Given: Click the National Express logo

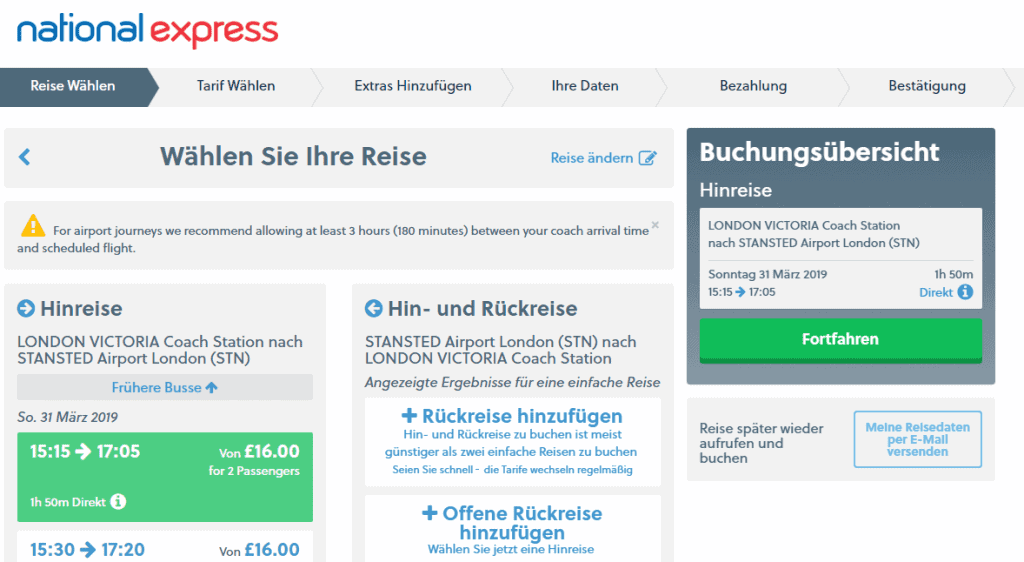Looking at the screenshot, I should coord(148,30).
